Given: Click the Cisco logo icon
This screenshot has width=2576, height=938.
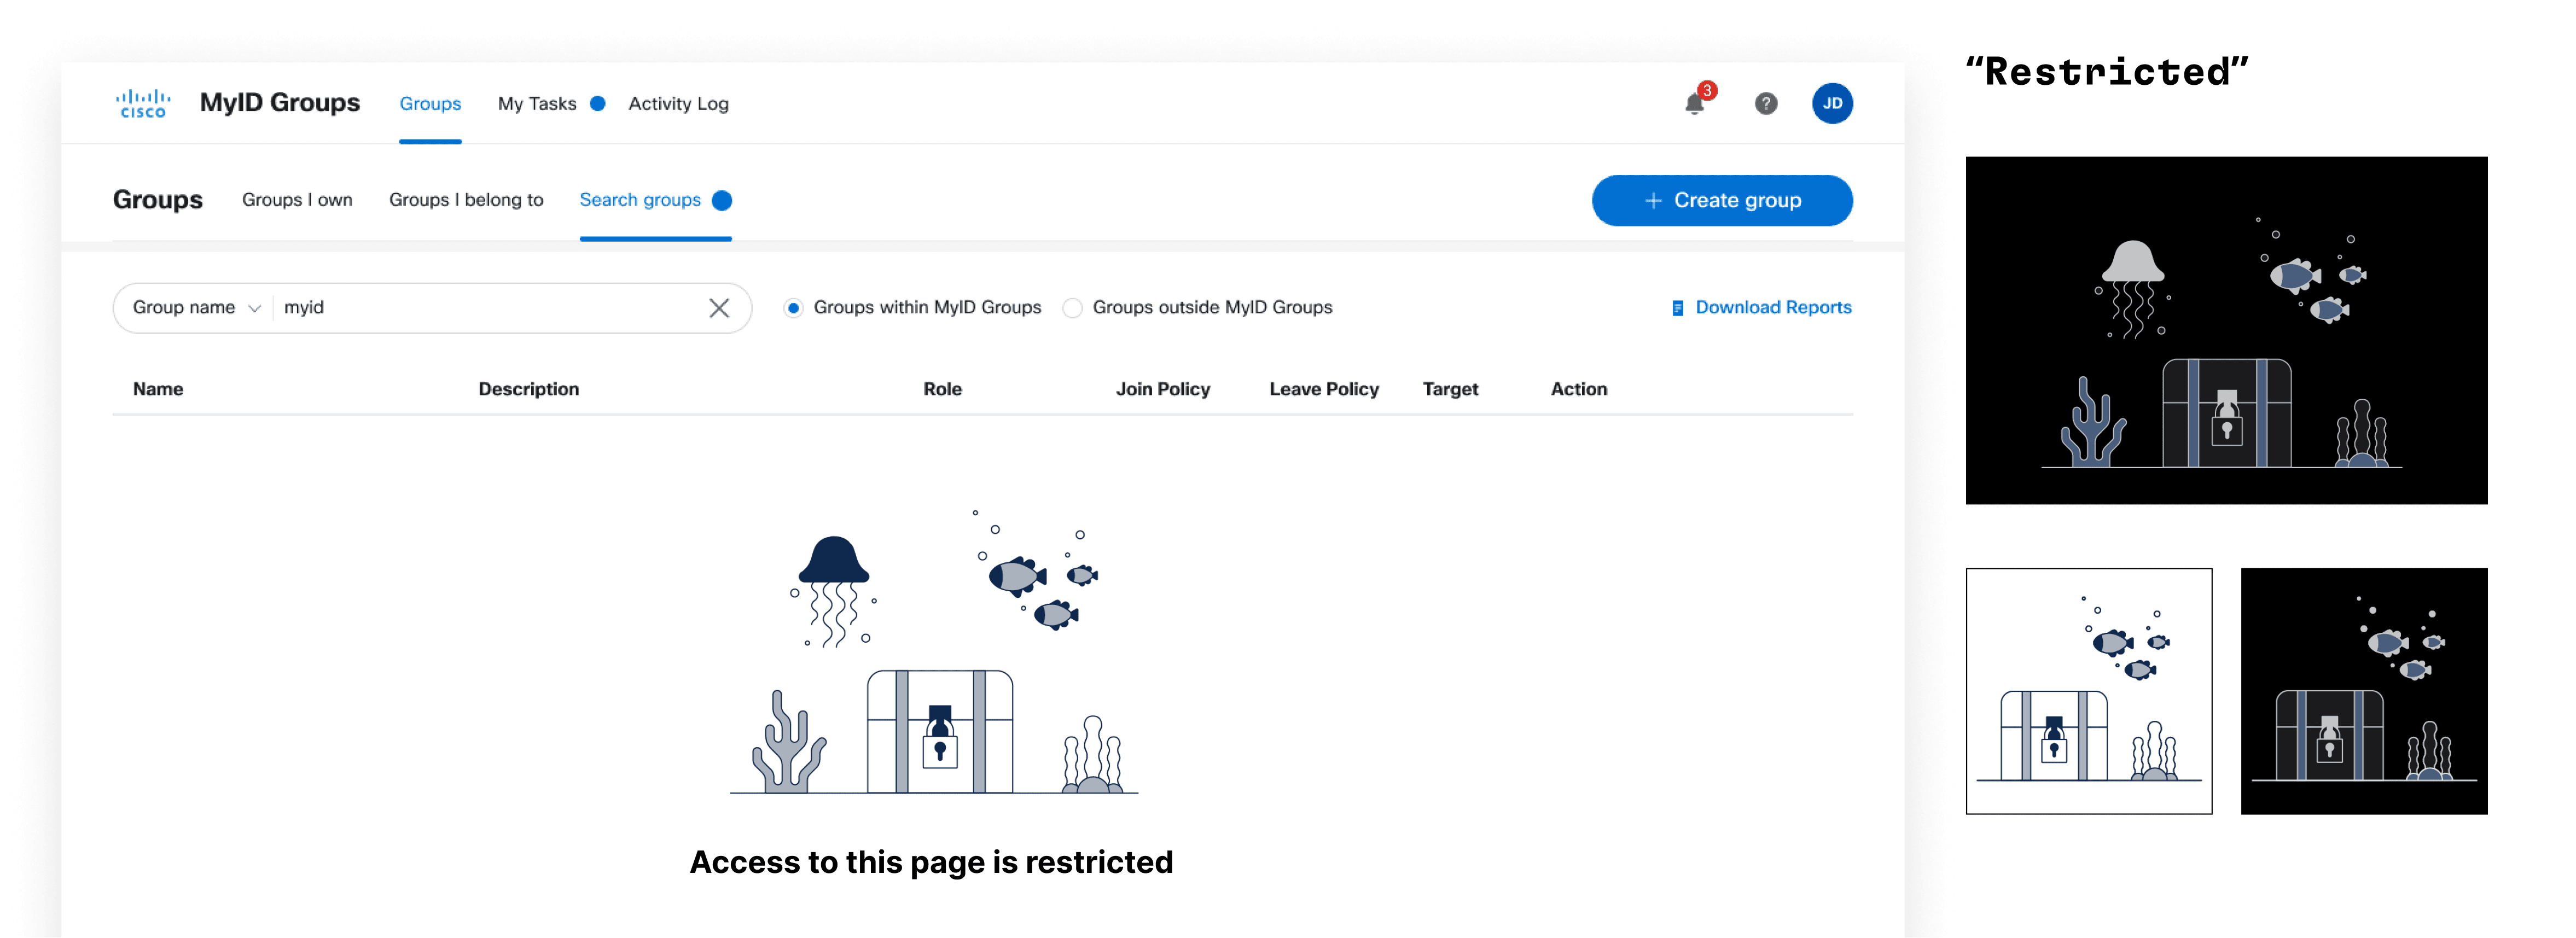Looking at the screenshot, I should (143, 103).
